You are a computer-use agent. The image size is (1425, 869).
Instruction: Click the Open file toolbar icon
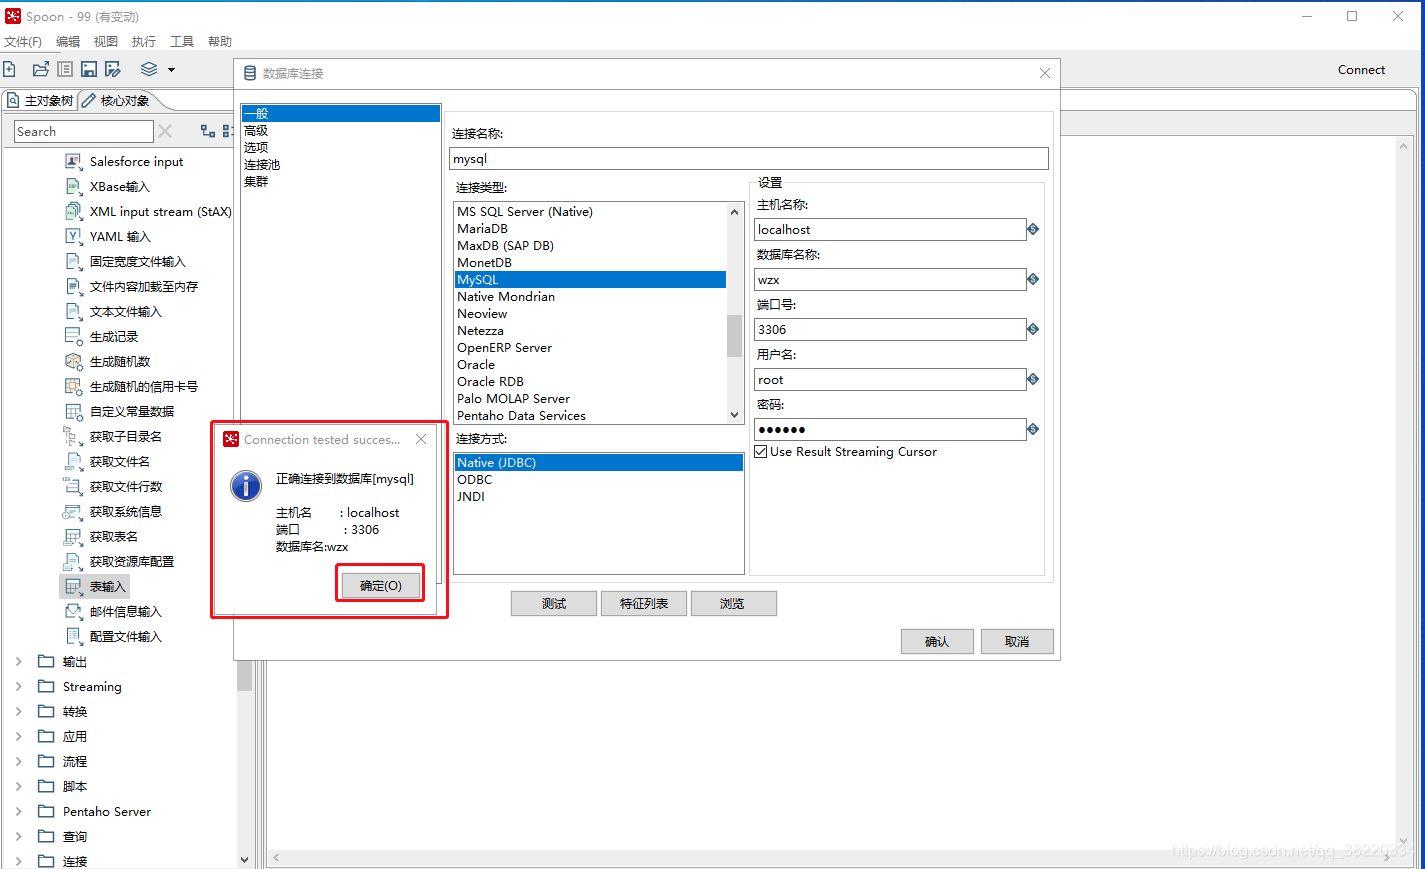tap(41, 69)
